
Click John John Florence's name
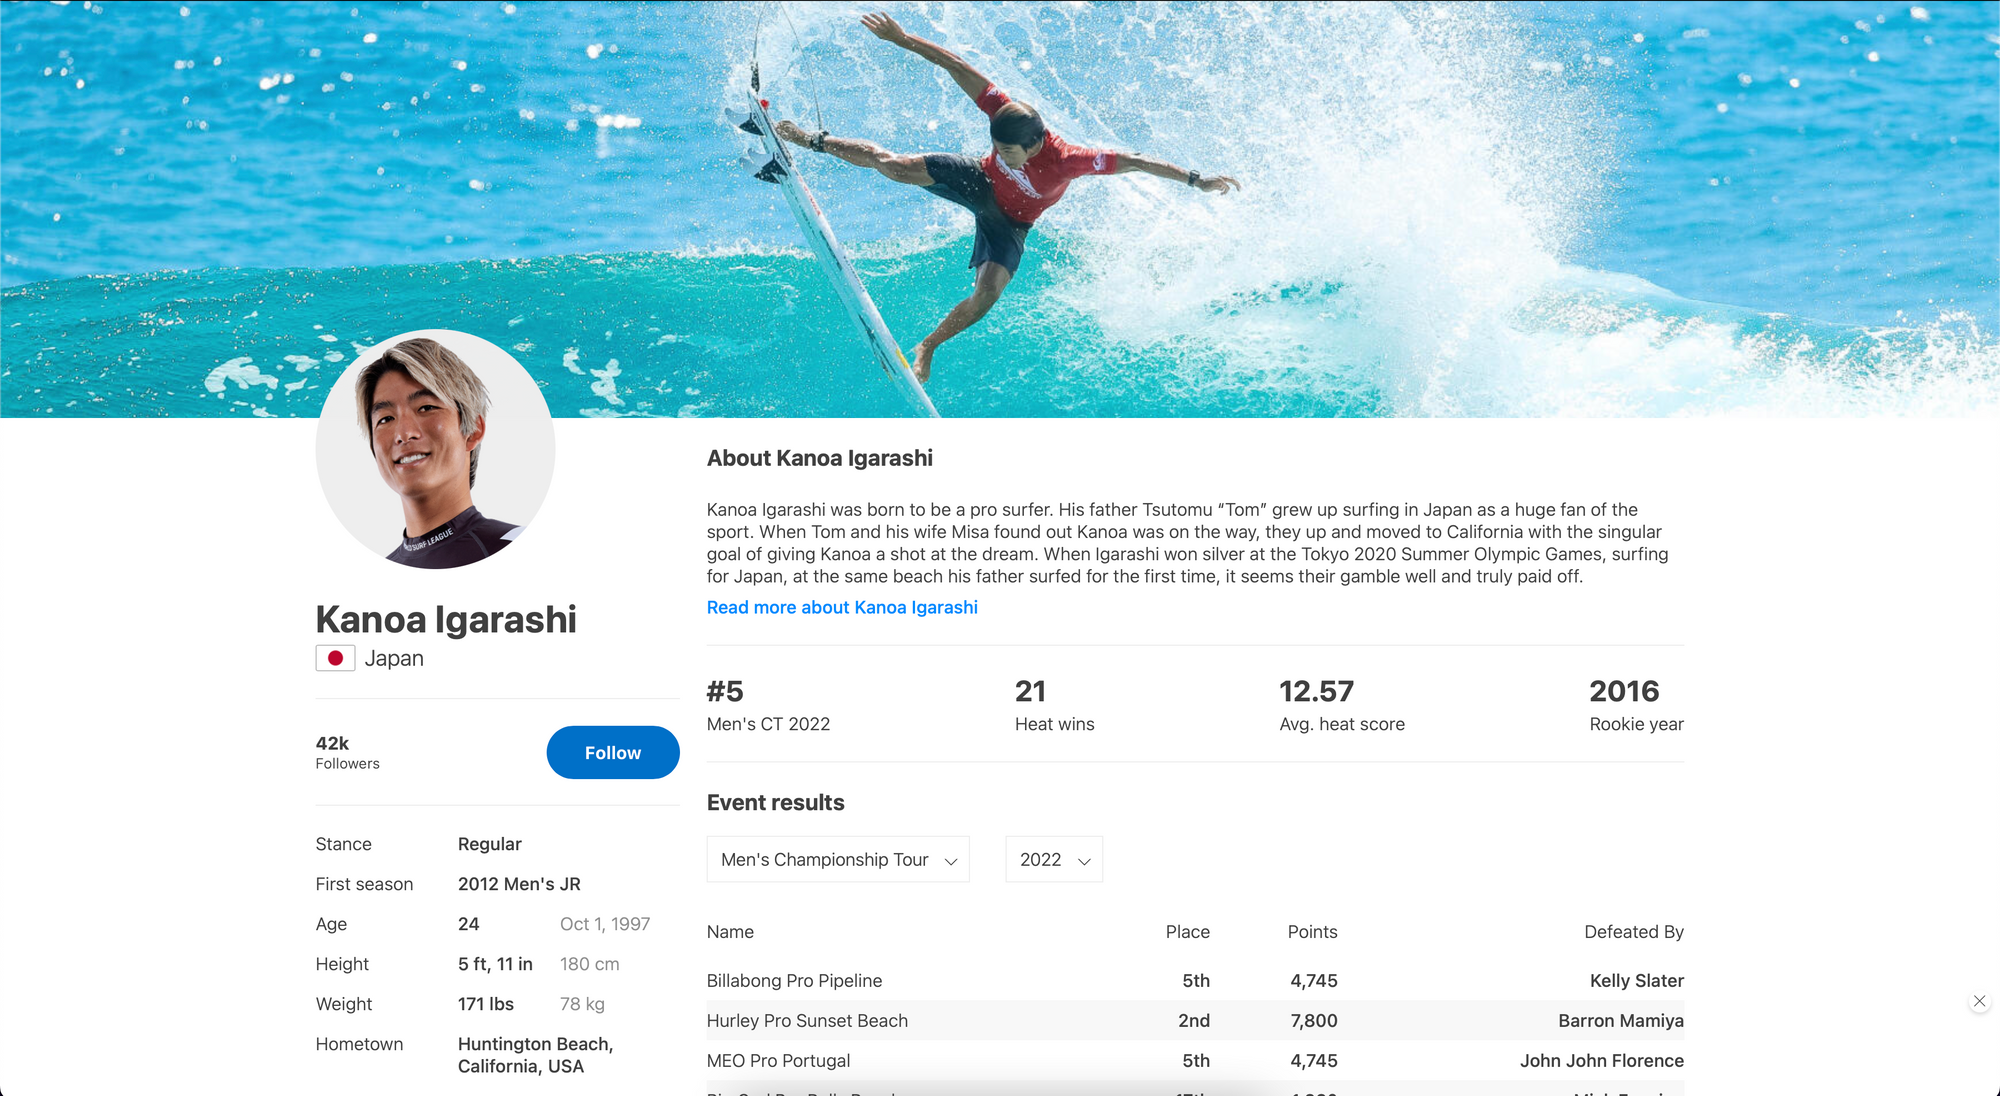click(1601, 1061)
